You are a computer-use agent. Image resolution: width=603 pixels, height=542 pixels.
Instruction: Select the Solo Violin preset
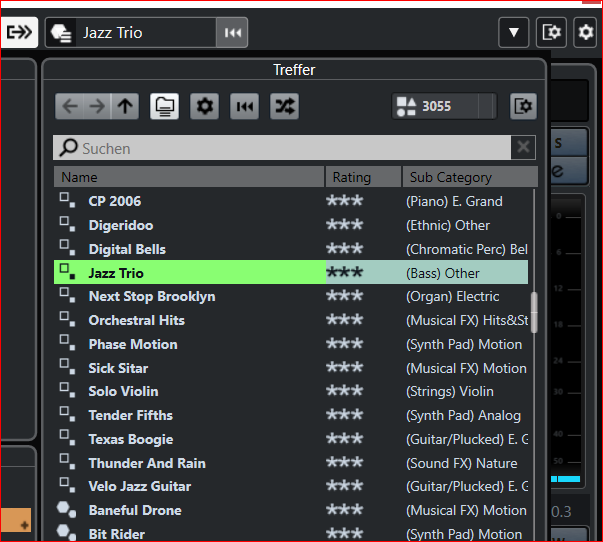[x=123, y=391]
